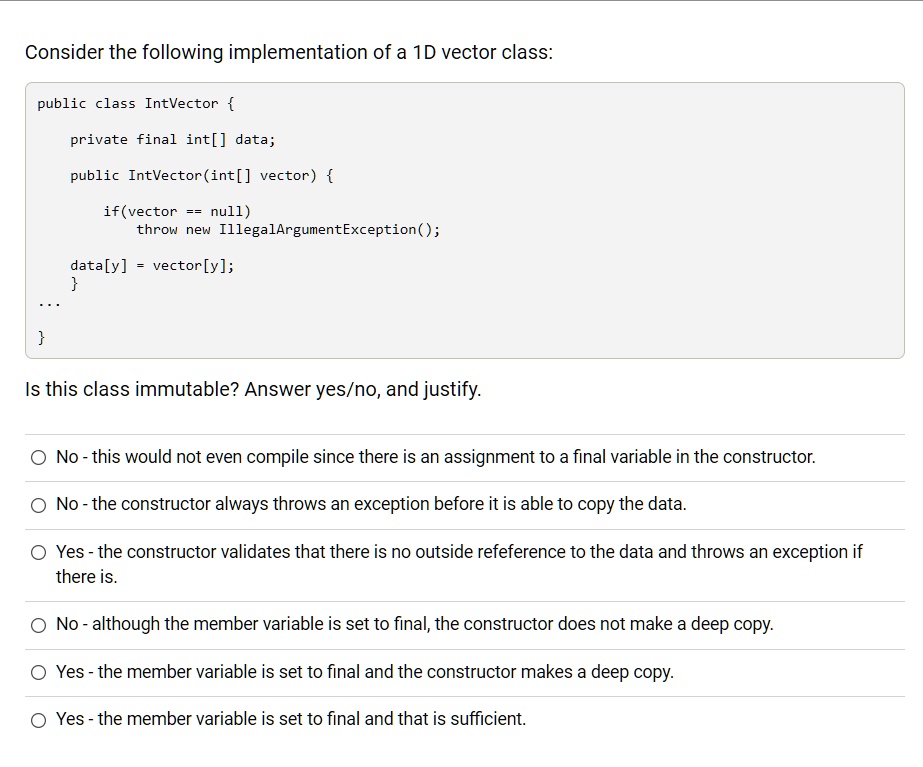923x767 pixels.
Task: Click the 'data[y] = vector[y];' code line
Action: point(152,265)
